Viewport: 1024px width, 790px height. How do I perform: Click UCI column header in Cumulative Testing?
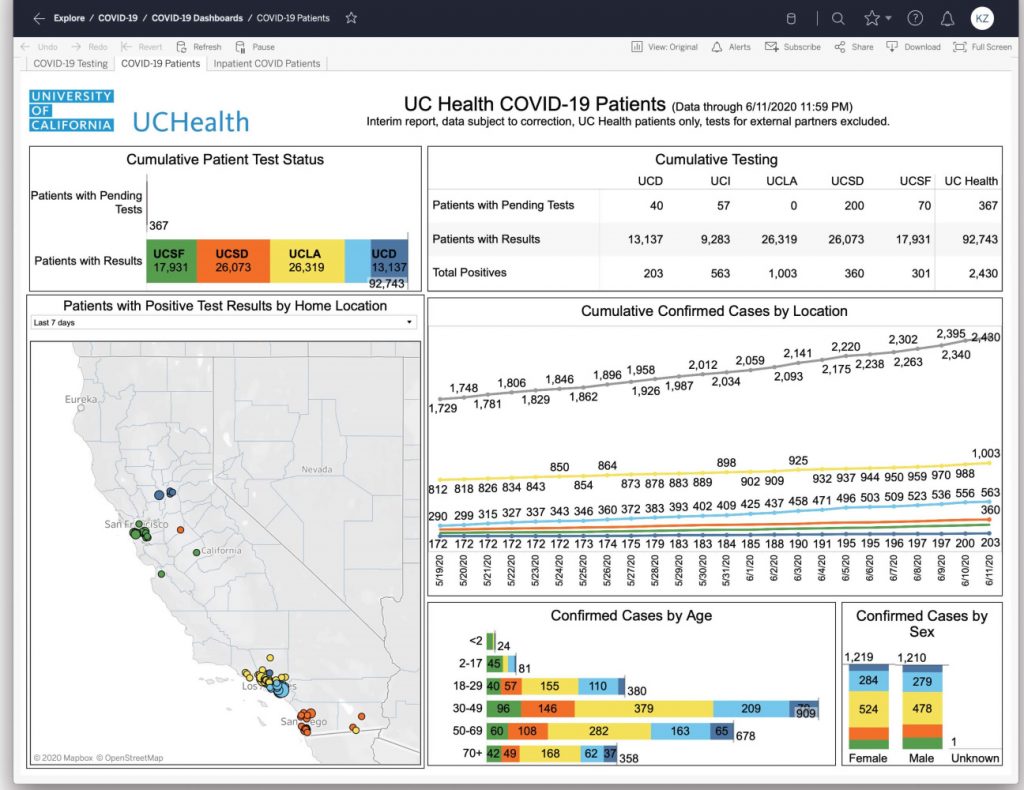coord(720,181)
